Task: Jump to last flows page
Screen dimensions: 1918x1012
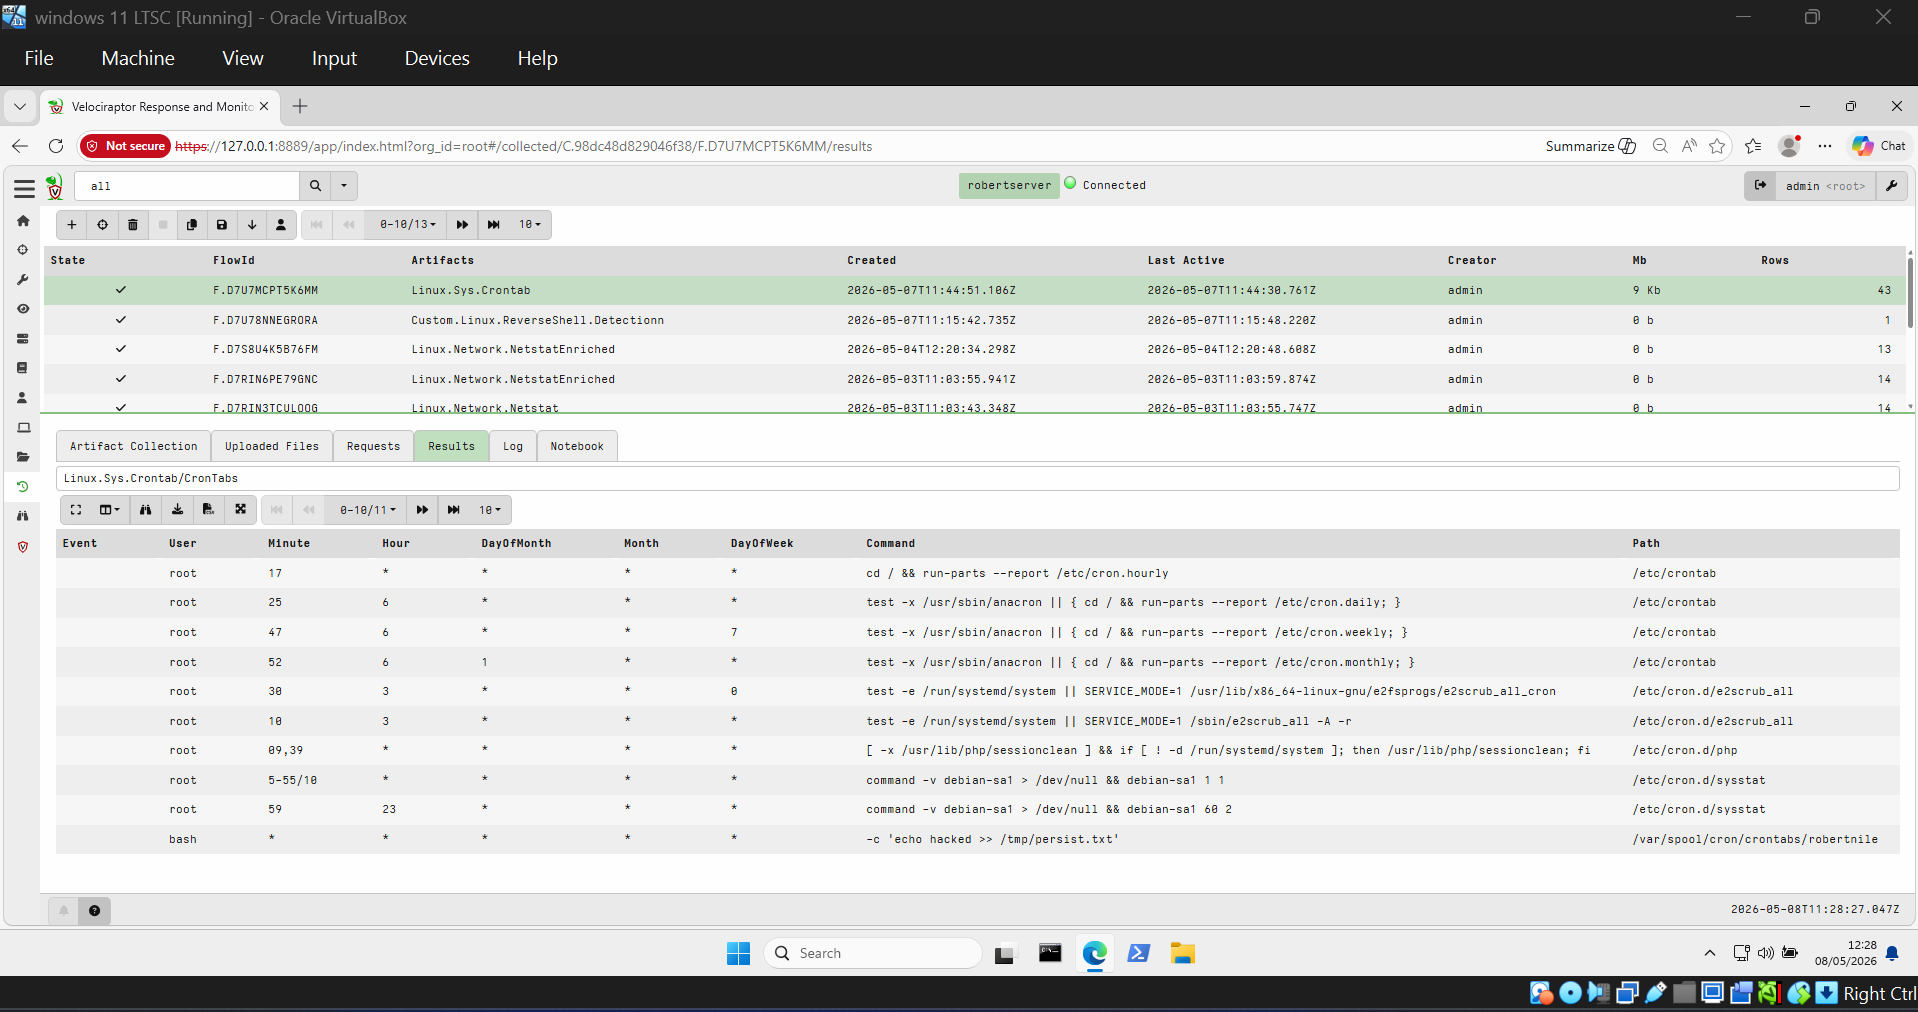Action: 494,225
